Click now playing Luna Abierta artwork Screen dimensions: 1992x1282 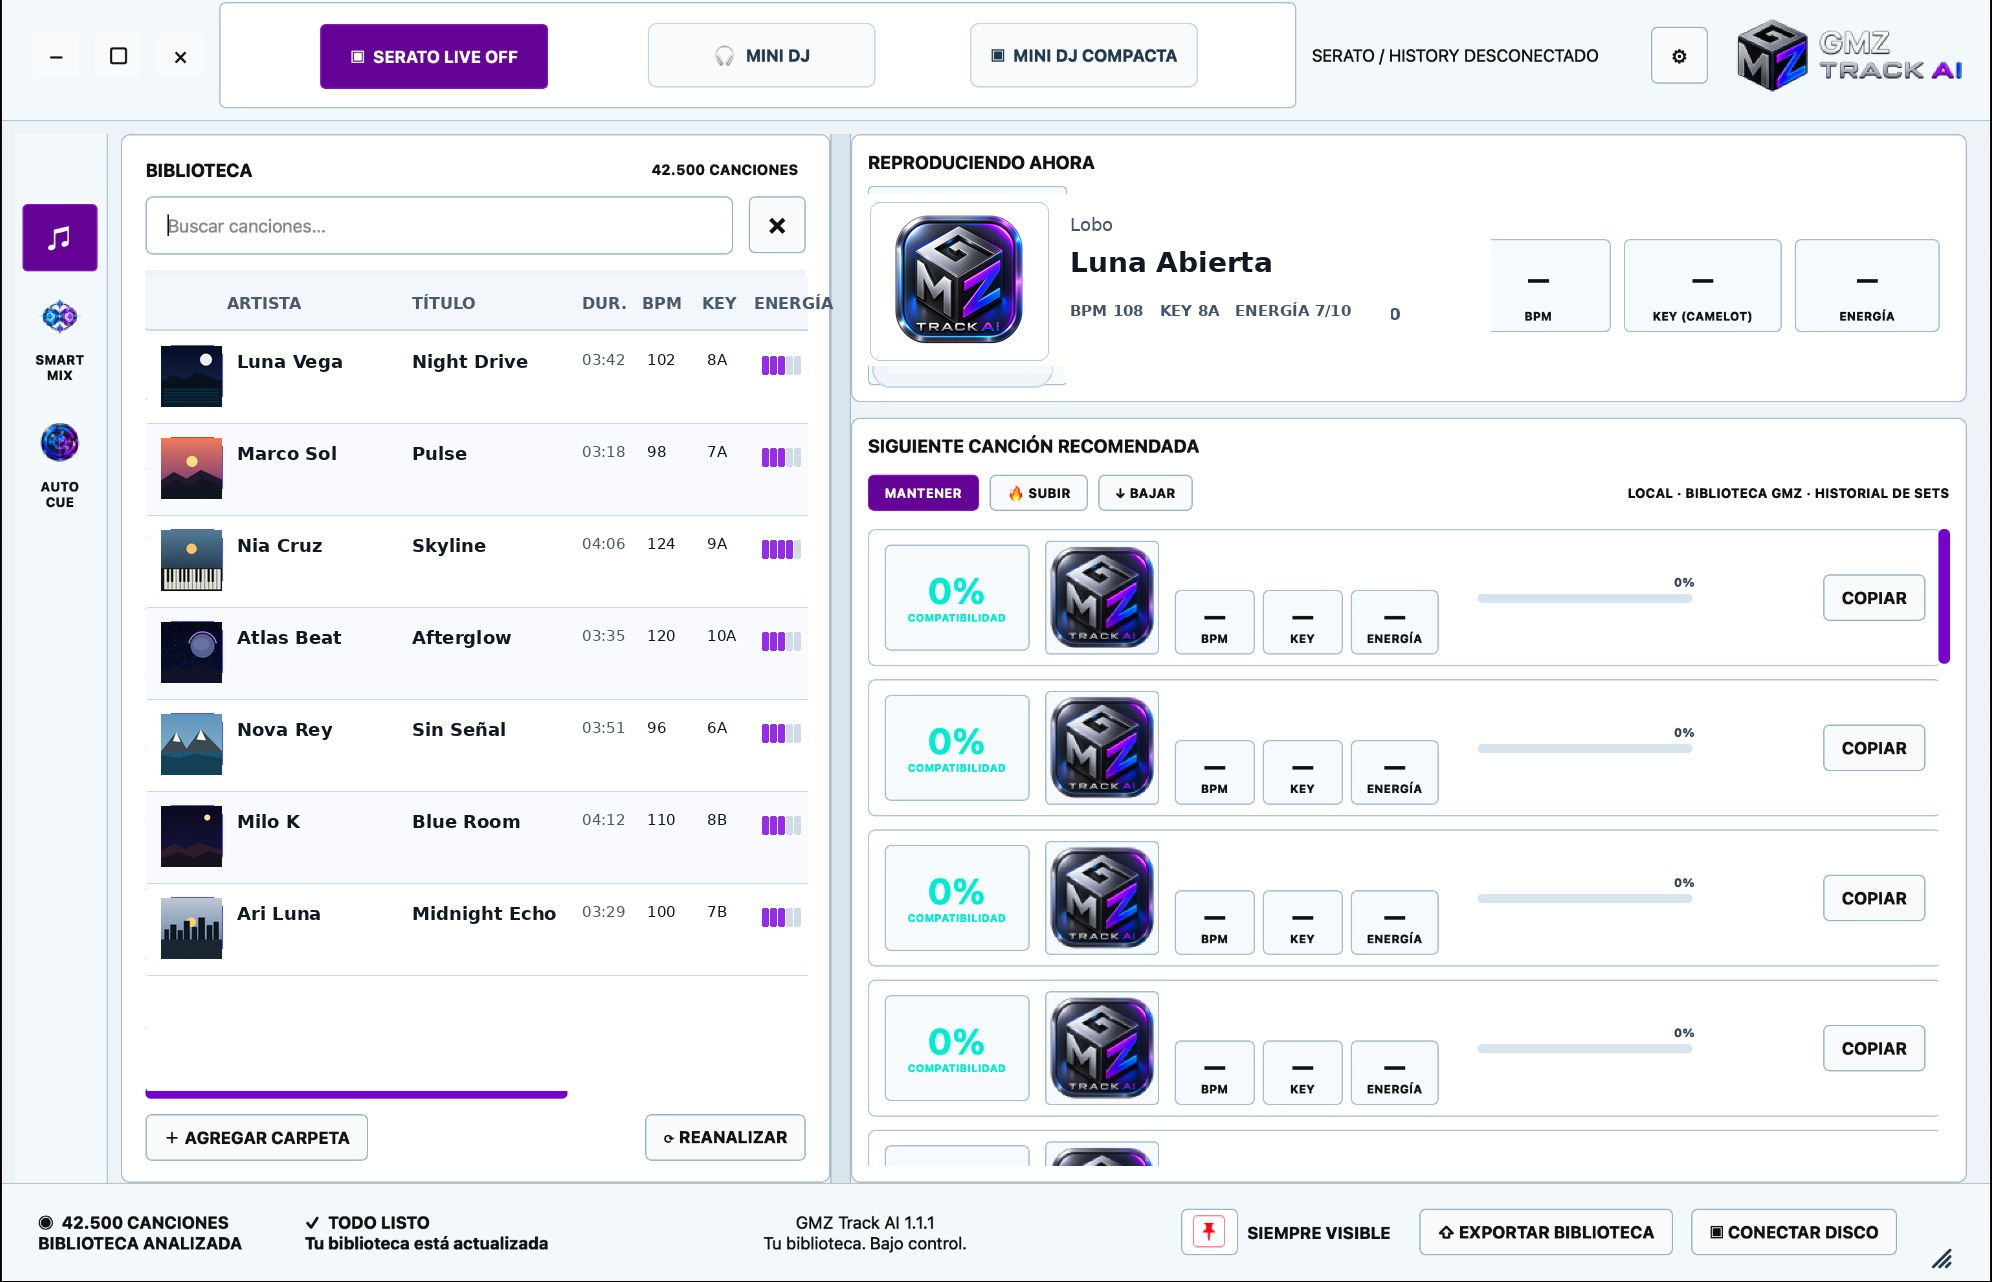click(959, 281)
